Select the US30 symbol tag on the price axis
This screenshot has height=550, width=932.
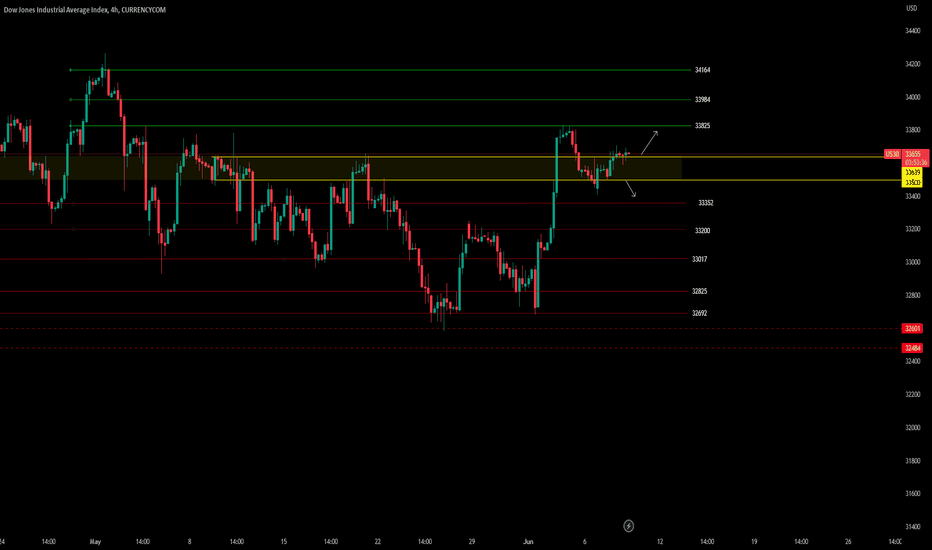tap(892, 154)
